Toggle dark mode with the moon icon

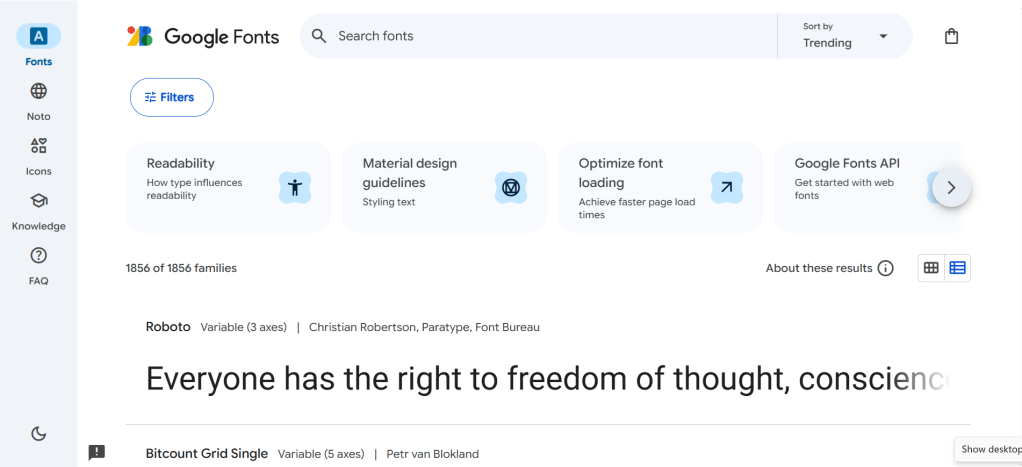(x=39, y=433)
